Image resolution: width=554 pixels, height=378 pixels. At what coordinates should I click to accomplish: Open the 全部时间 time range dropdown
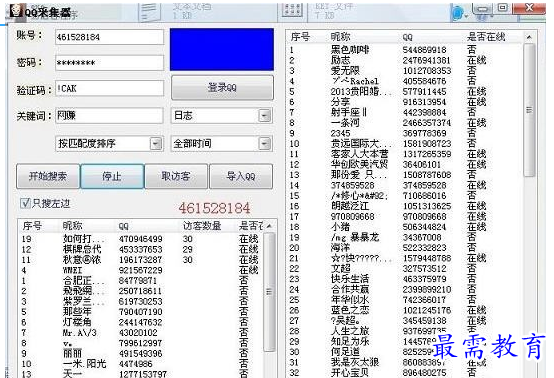click(x=265, y=143)
